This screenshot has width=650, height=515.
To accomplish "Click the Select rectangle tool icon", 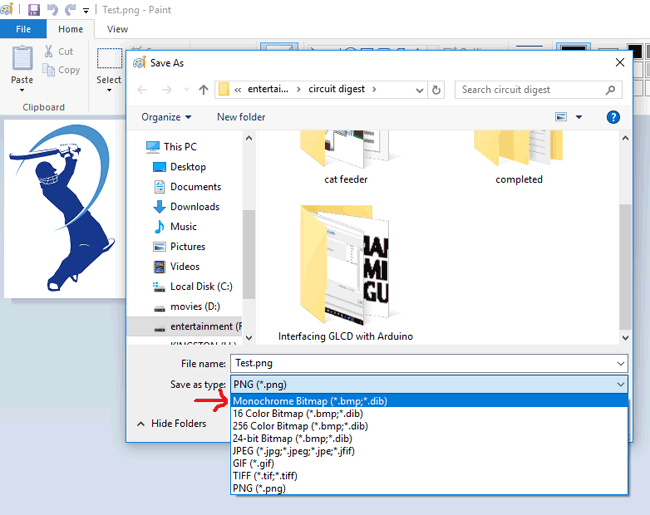I will 109,58.
